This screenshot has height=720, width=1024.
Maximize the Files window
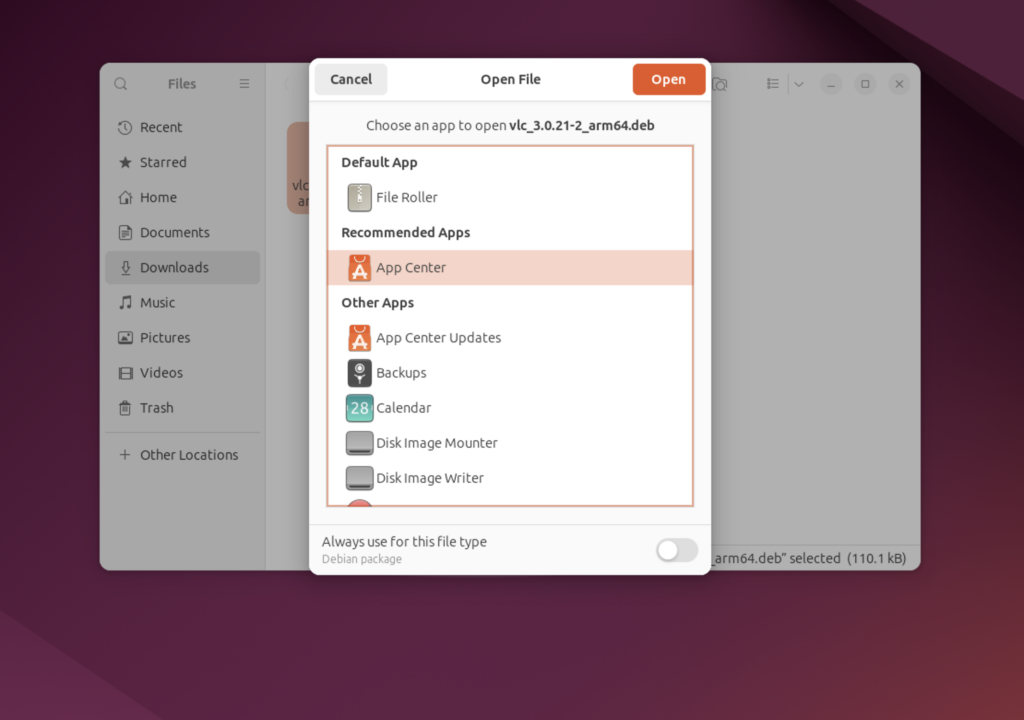point(865,84)
